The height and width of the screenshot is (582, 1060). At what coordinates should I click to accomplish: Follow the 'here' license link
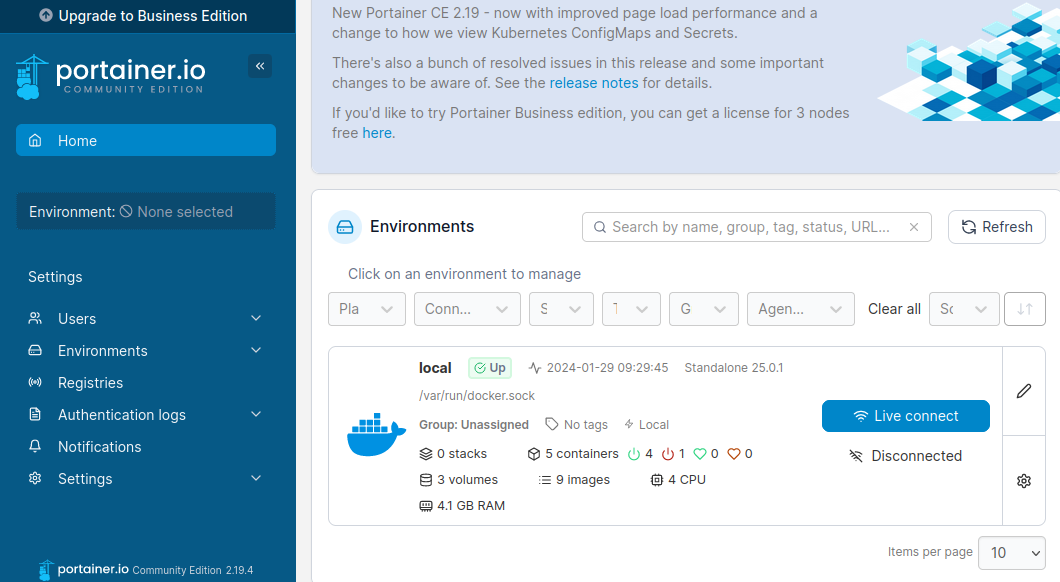[x=377, y=133]
